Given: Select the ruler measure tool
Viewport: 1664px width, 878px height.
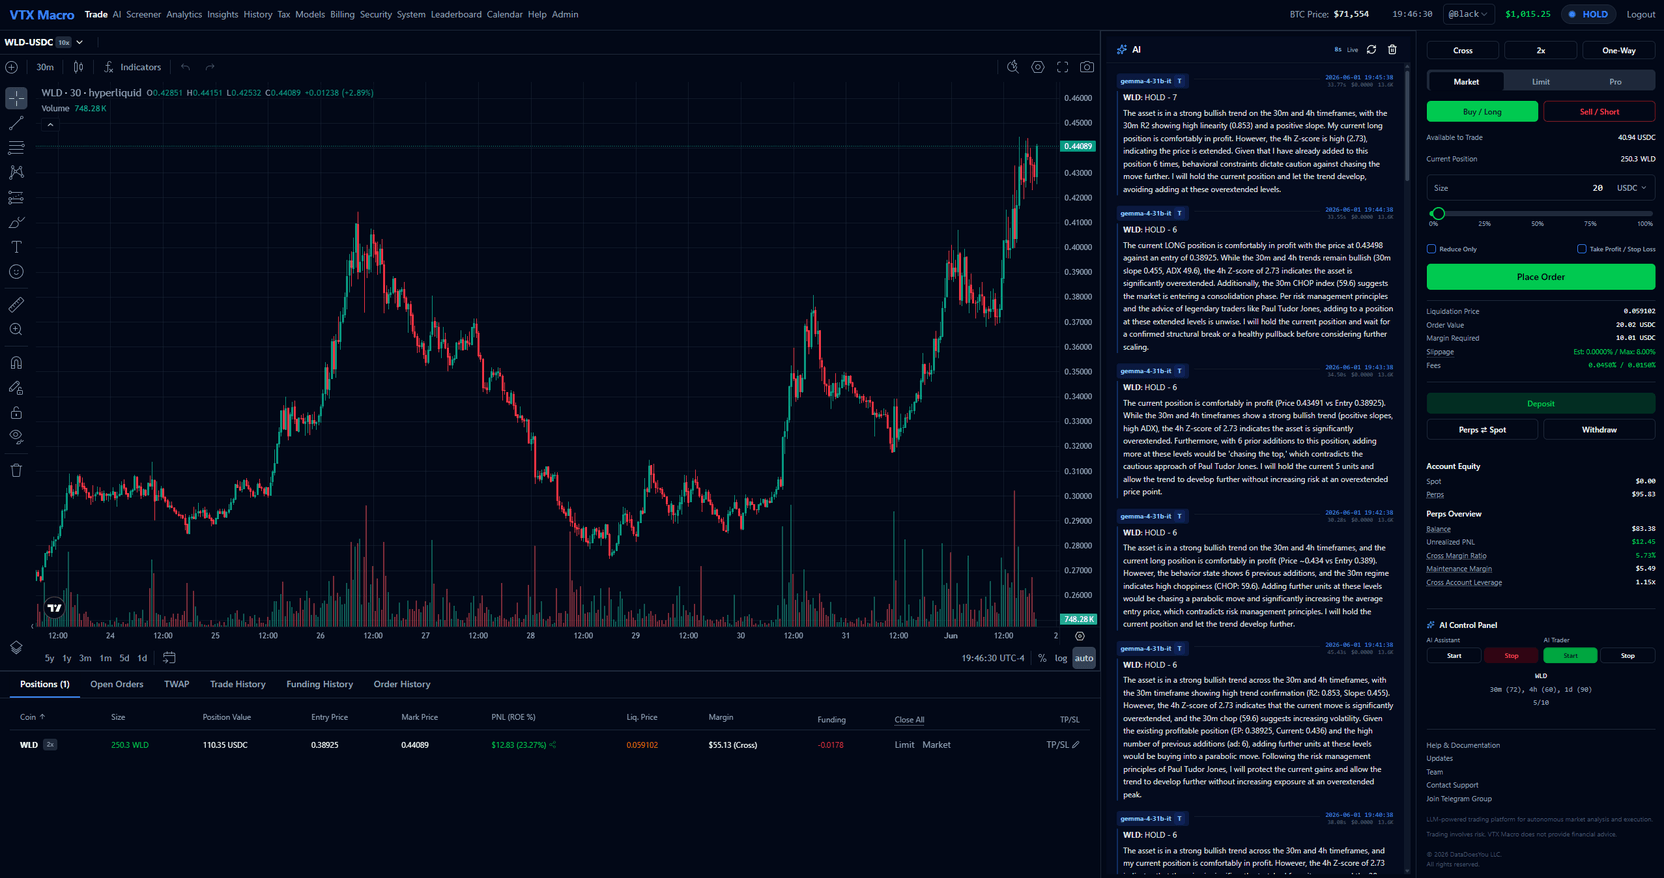Looking at the screenshot, I should tap(16, 305).
